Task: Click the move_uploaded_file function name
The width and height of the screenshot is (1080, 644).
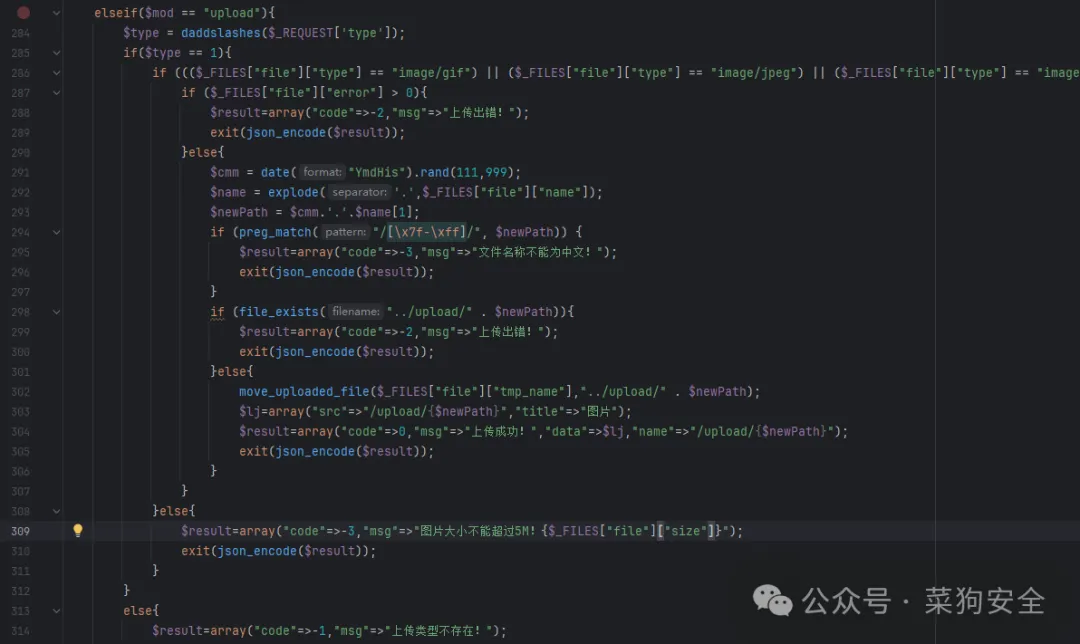Action: coord(304,391)
